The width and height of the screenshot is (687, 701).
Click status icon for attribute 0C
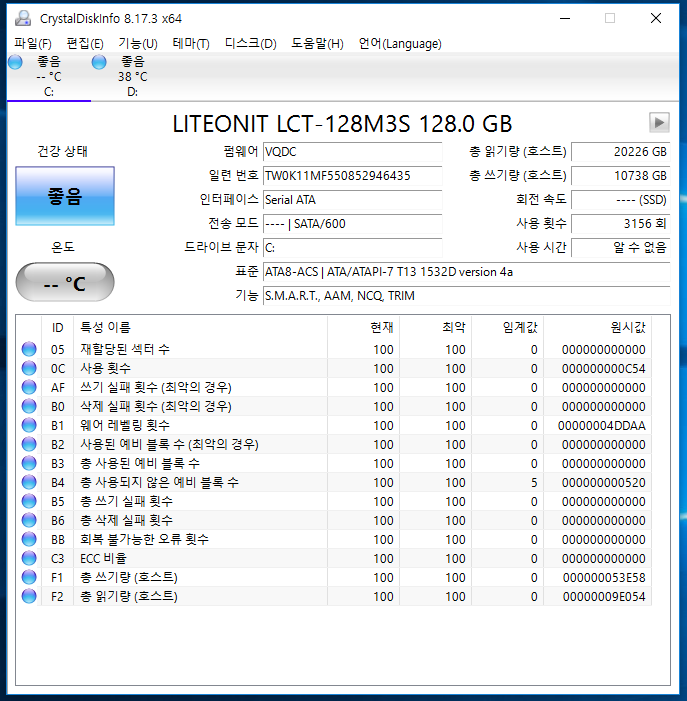click(29, 368)
